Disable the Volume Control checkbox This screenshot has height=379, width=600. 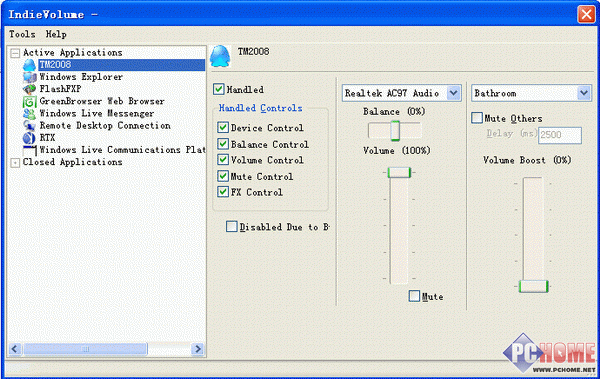coord(223,160)
